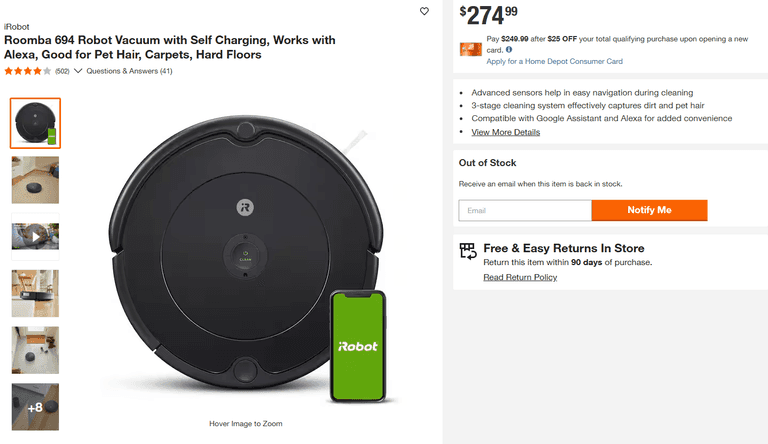Select the second thumbnail of Roomba on floor
The height and width of the screenshot is (444, 768).
(35, 180)
